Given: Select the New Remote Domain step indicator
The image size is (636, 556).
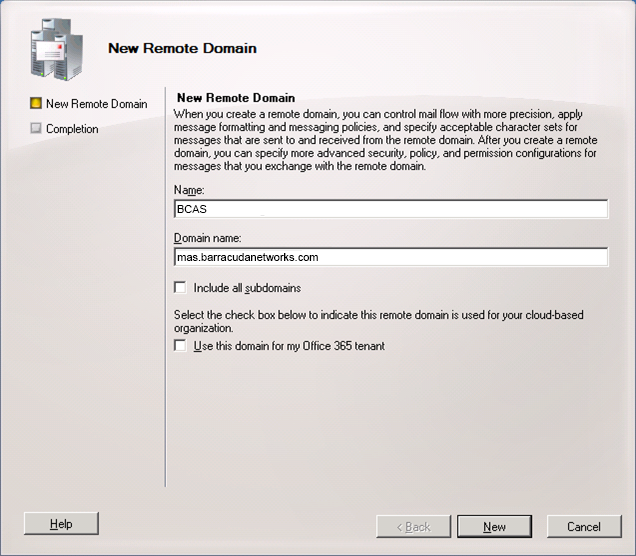Looking at the screenshot, I should [x=36, y=103].
